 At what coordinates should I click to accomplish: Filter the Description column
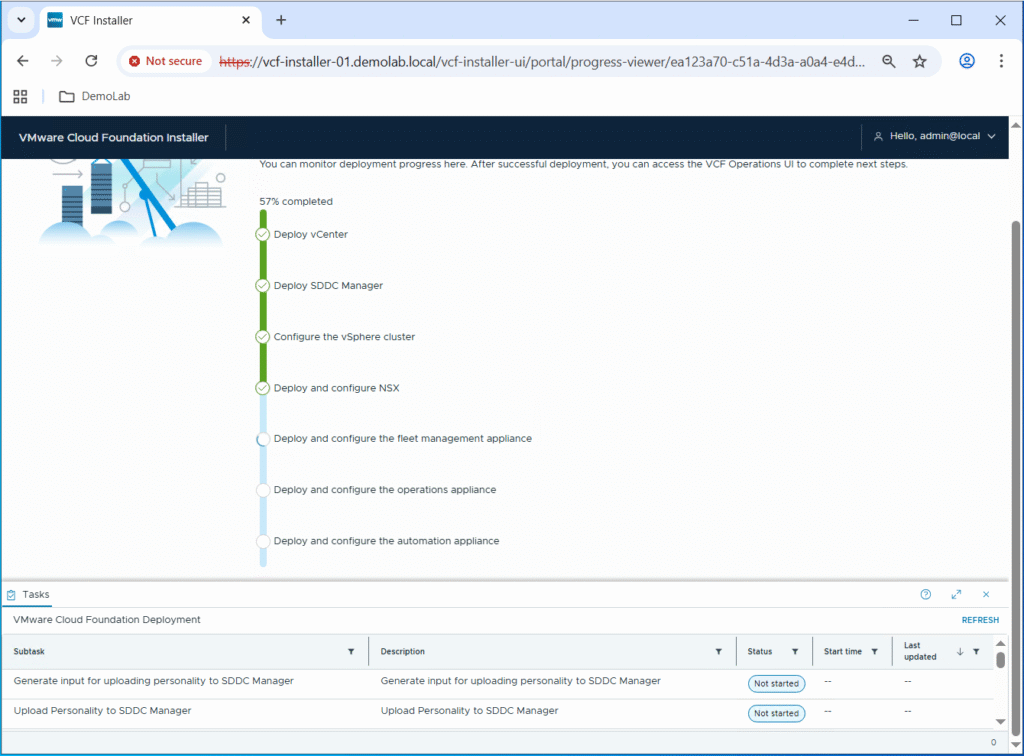[x=718, y=652]
